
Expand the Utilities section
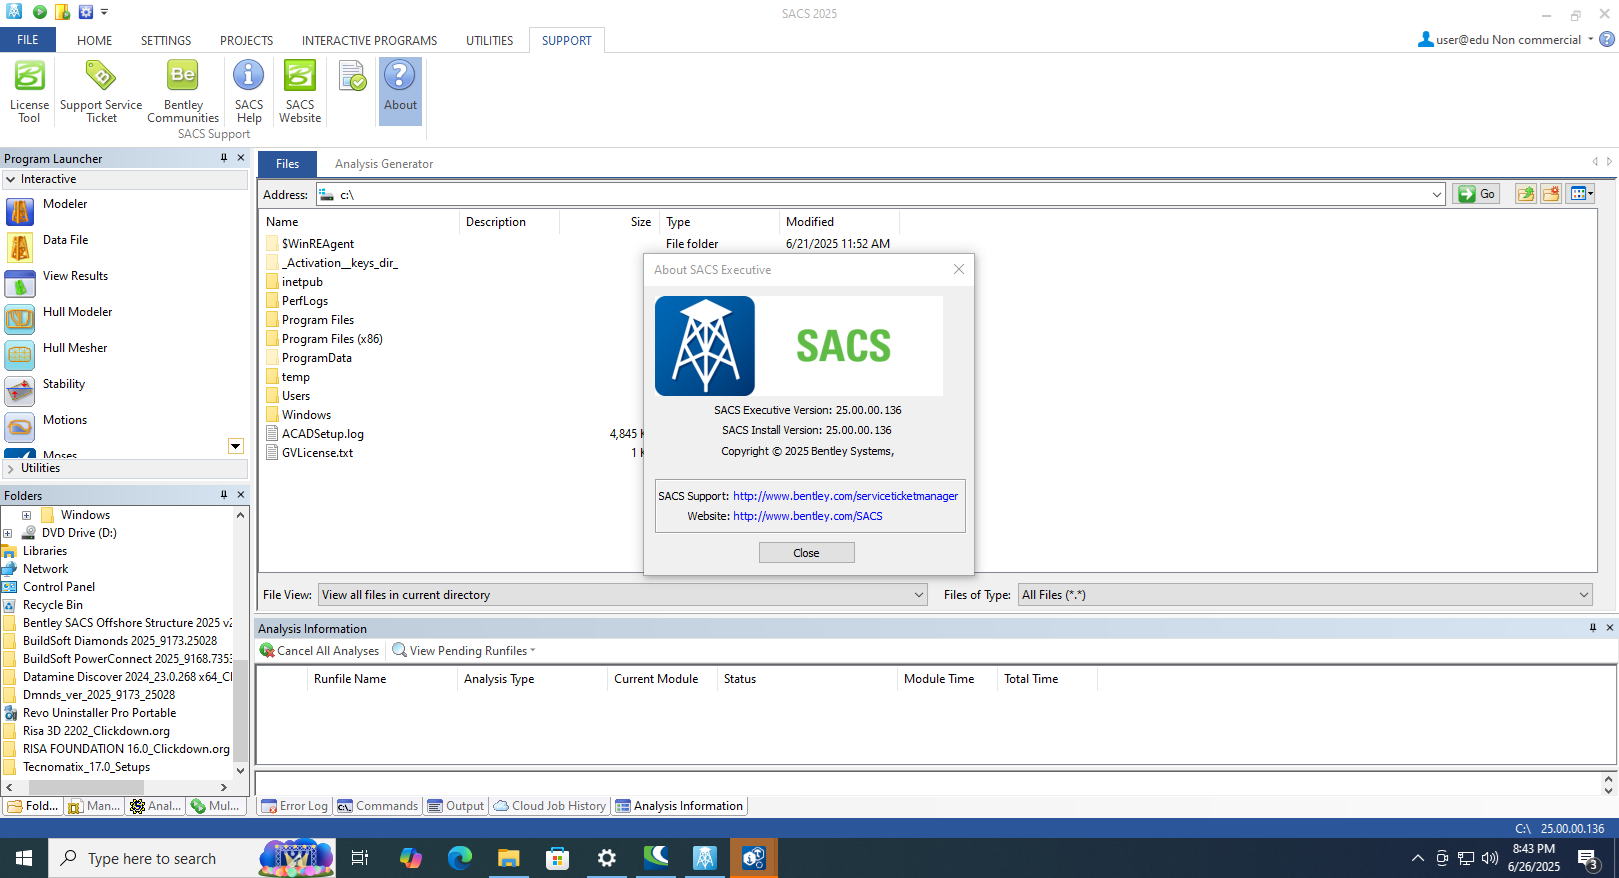tap(10, 468)
